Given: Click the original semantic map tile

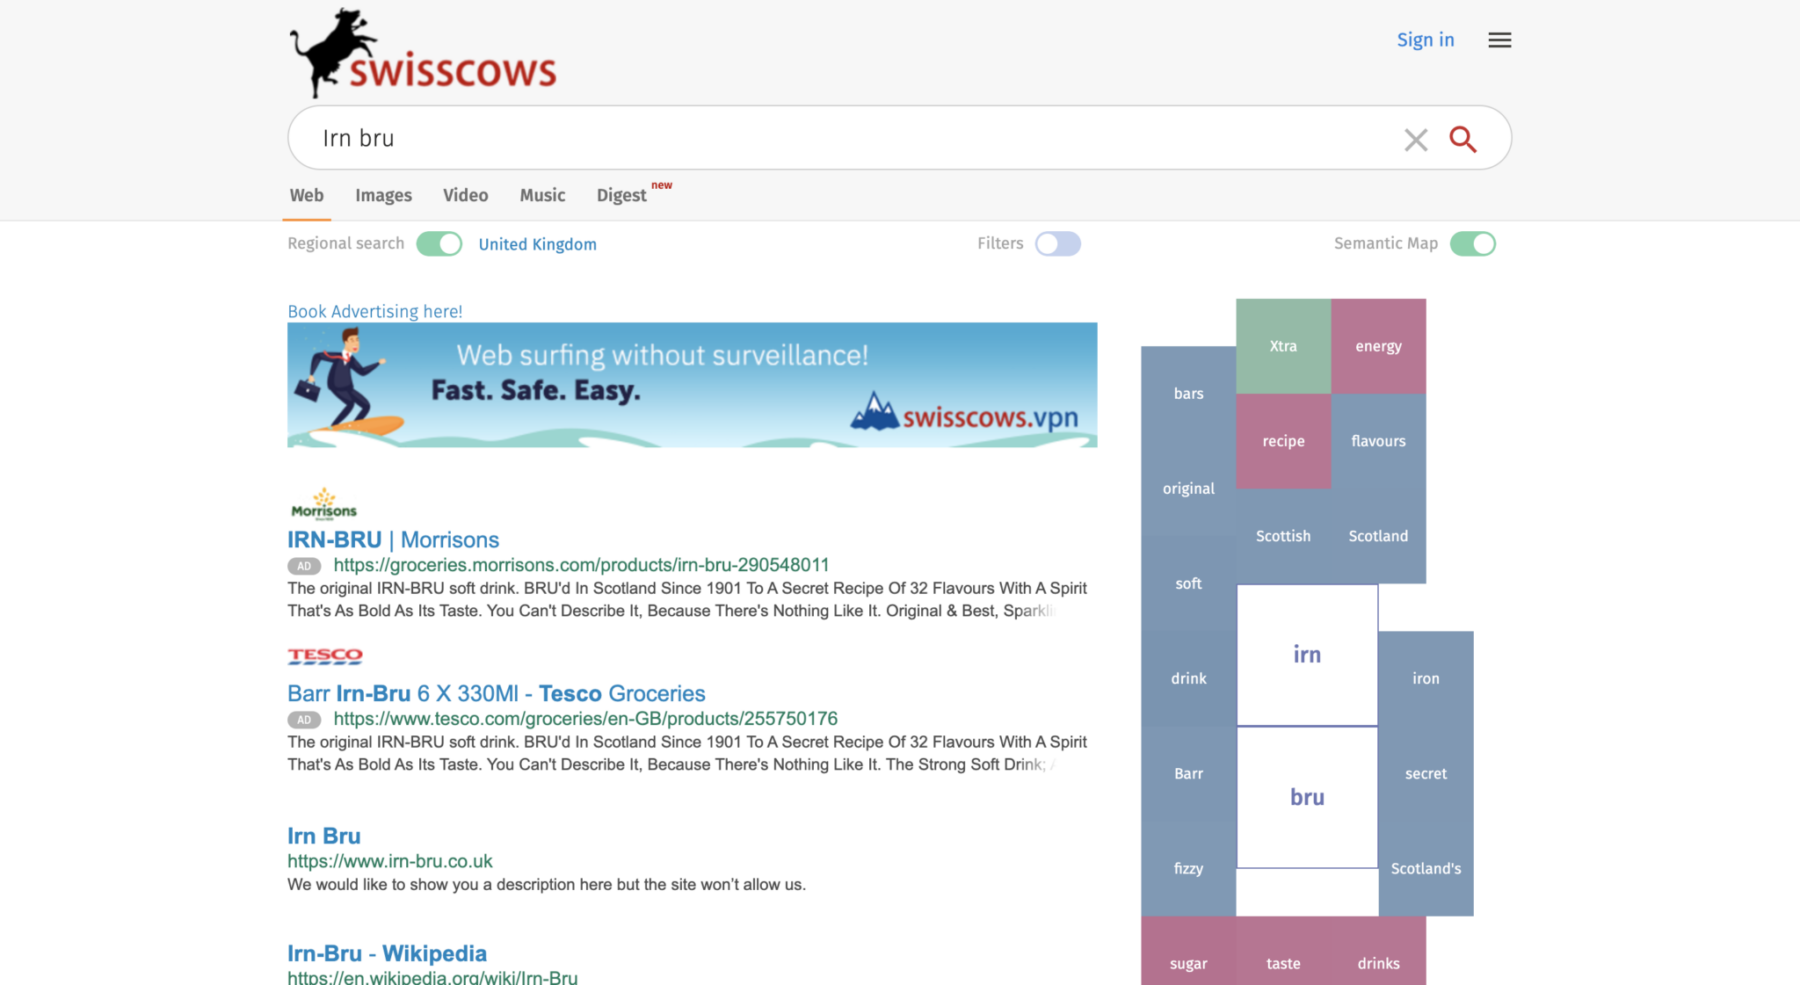Looking at the screenshot, I should point(1188,489).
